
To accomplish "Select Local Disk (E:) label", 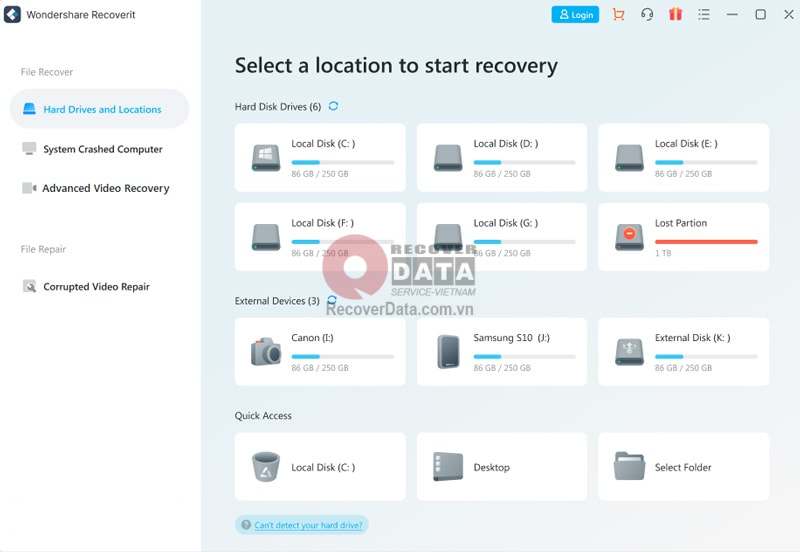I will pyautogui.click(x=686, y=144).
